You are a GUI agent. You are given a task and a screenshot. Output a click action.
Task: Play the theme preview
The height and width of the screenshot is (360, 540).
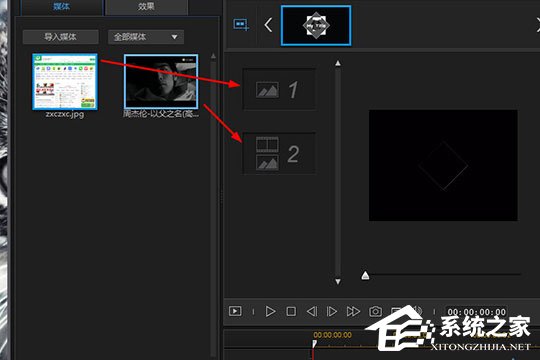coord(270,311)
